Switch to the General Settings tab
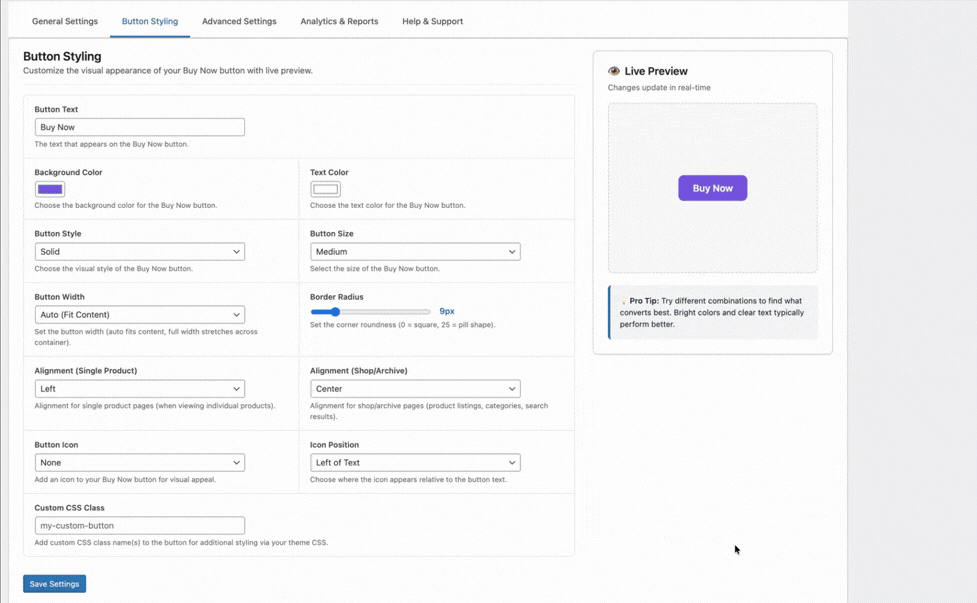Screen dimensions: 977x603 (x=64, y=20)
